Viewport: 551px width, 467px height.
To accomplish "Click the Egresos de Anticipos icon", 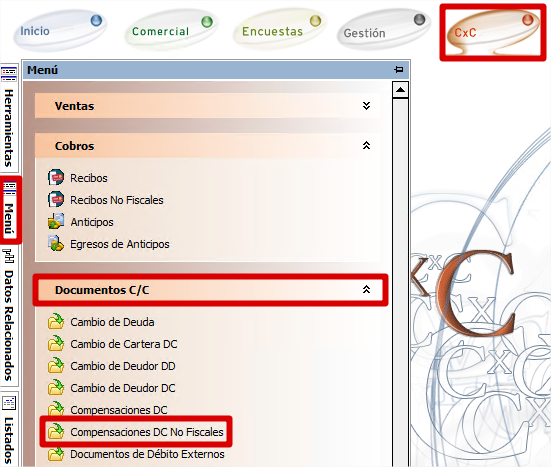I will point(56,244).
